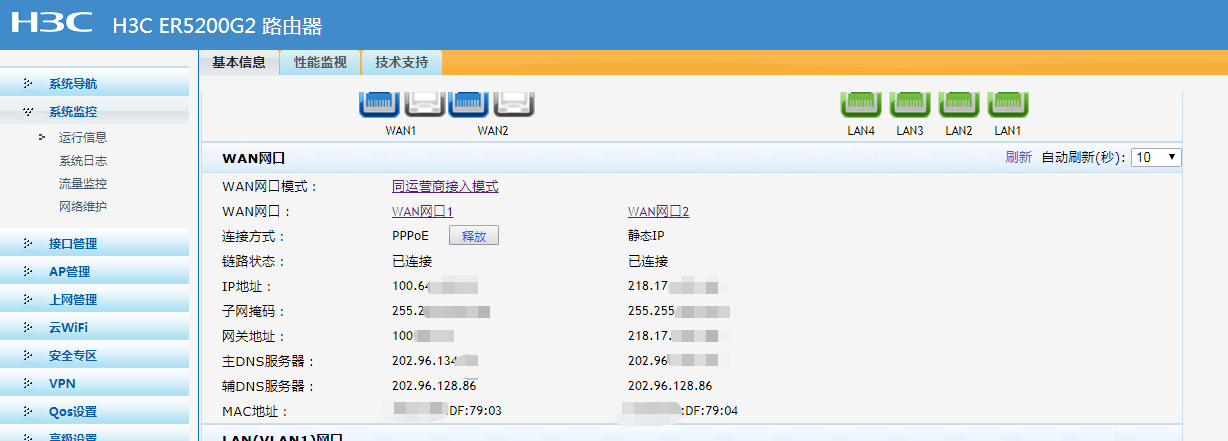Expand the 安全专区 menu section
1228x441 pixels.
94,355
